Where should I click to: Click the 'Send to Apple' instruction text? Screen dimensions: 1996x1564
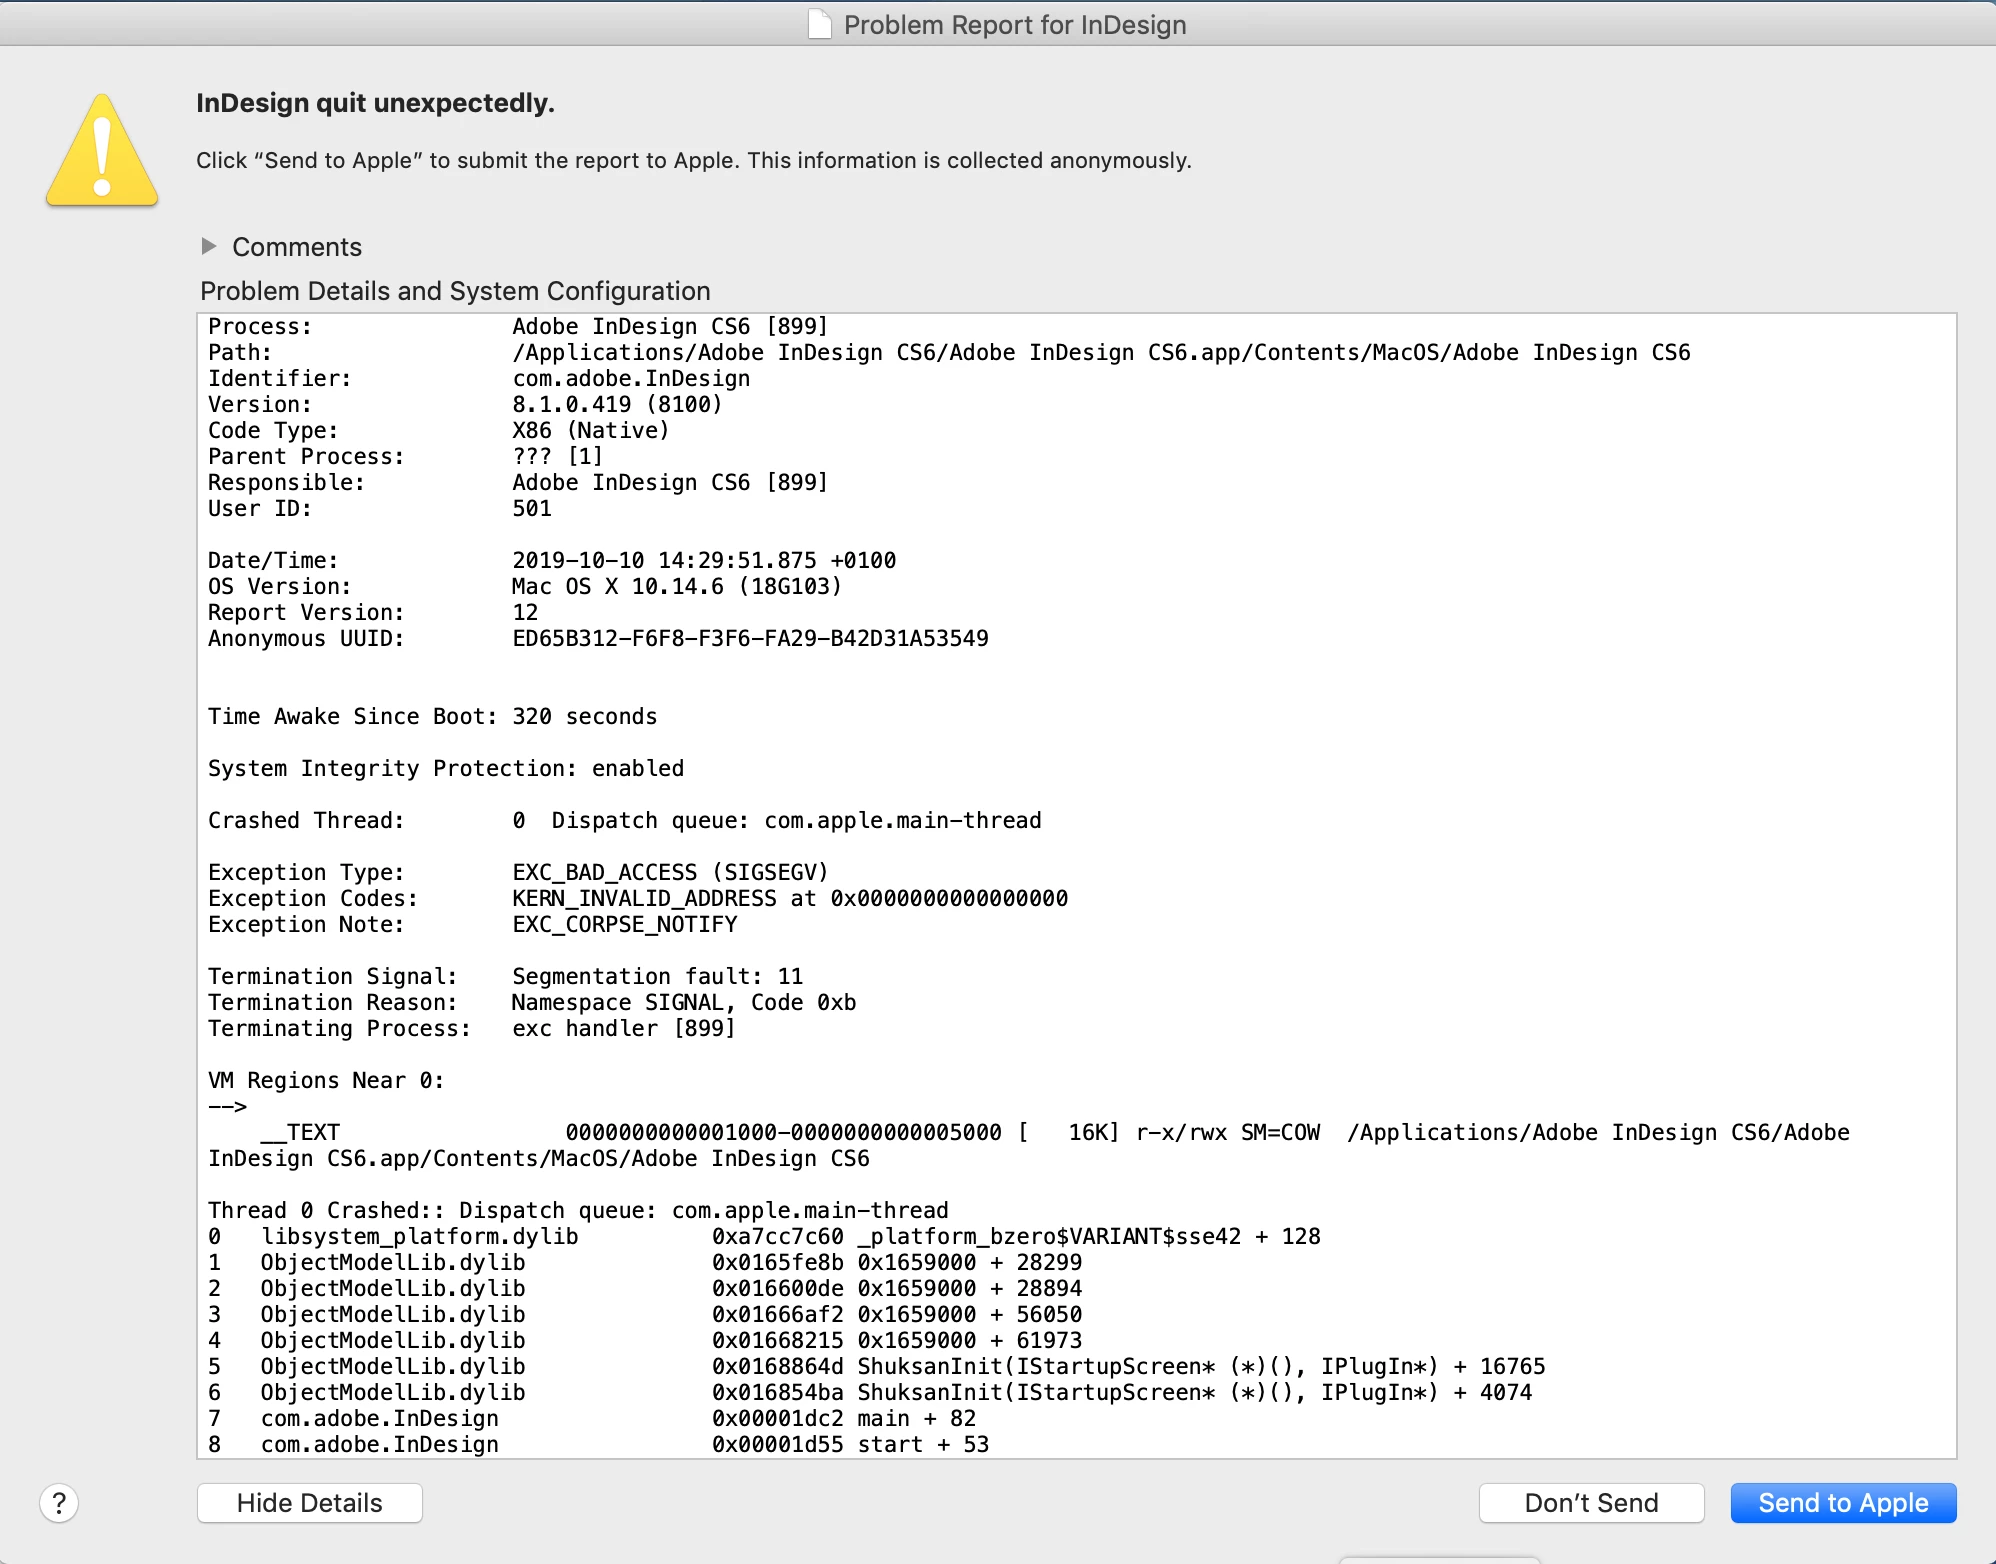693,160
